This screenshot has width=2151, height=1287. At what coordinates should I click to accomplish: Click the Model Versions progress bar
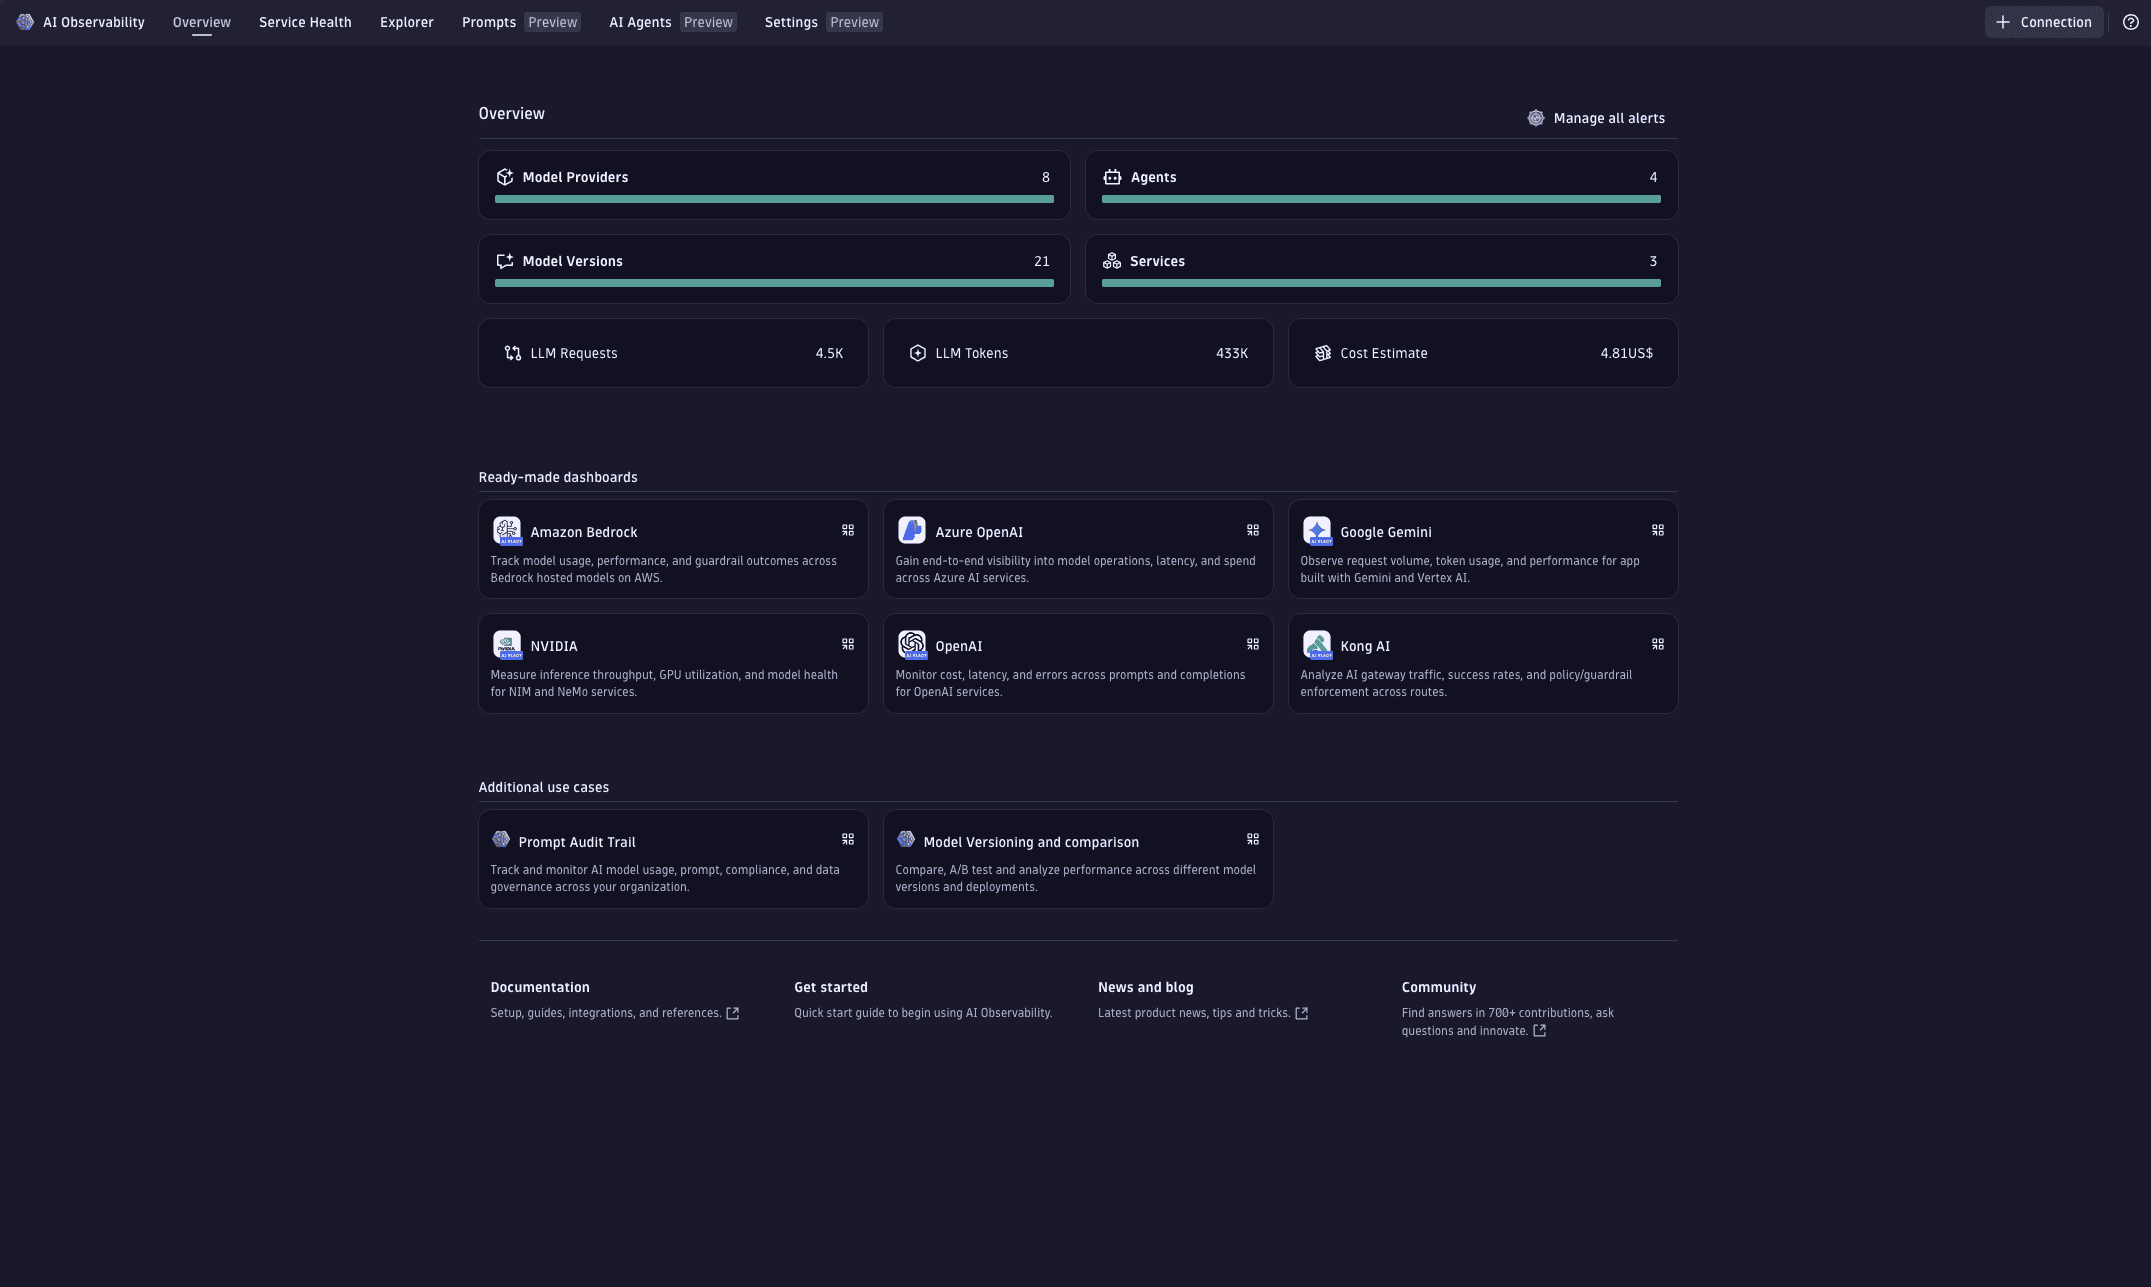774,283
